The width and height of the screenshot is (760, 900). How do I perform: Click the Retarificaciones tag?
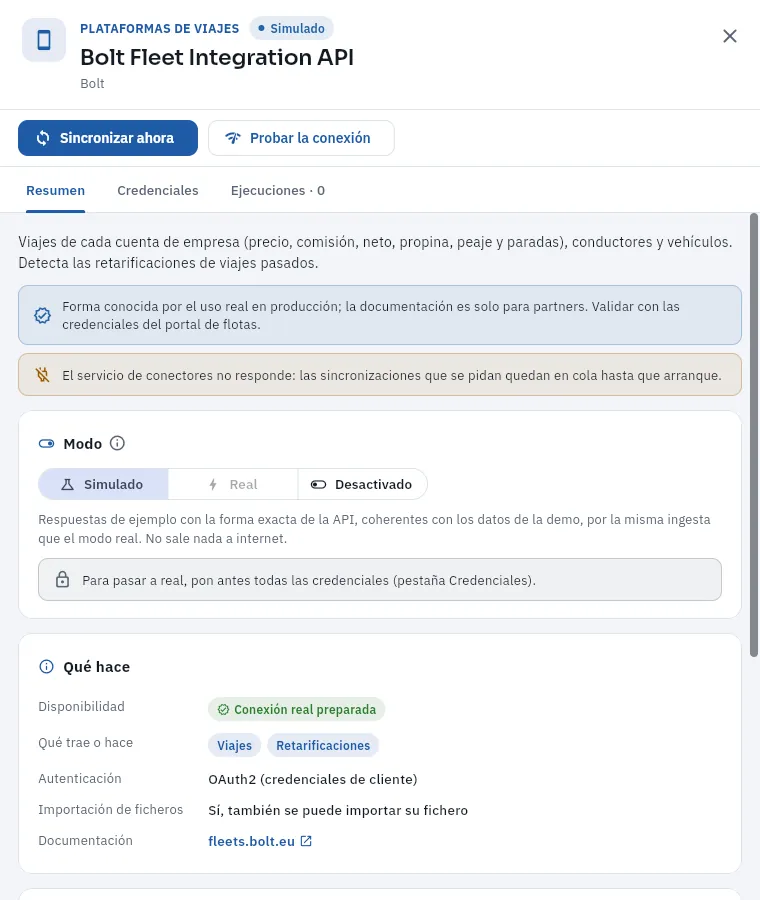(x=323, y=745)
